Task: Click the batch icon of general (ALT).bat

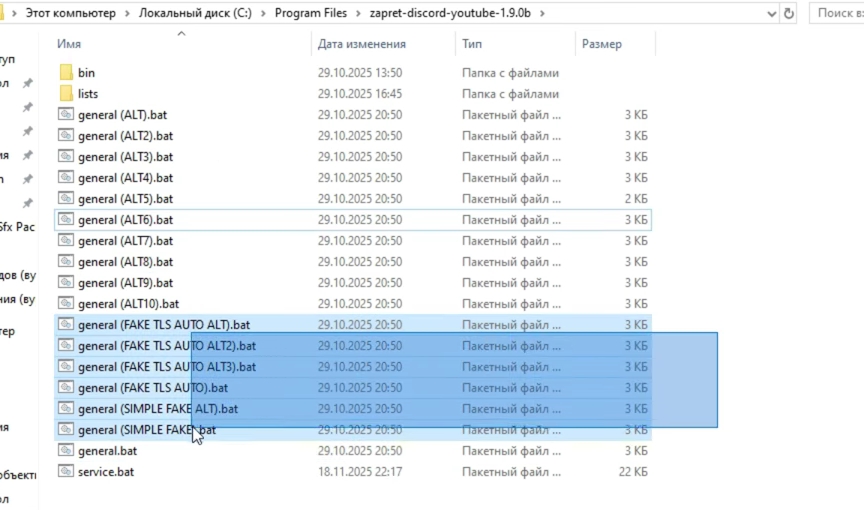Action: [x=66, y=114]
